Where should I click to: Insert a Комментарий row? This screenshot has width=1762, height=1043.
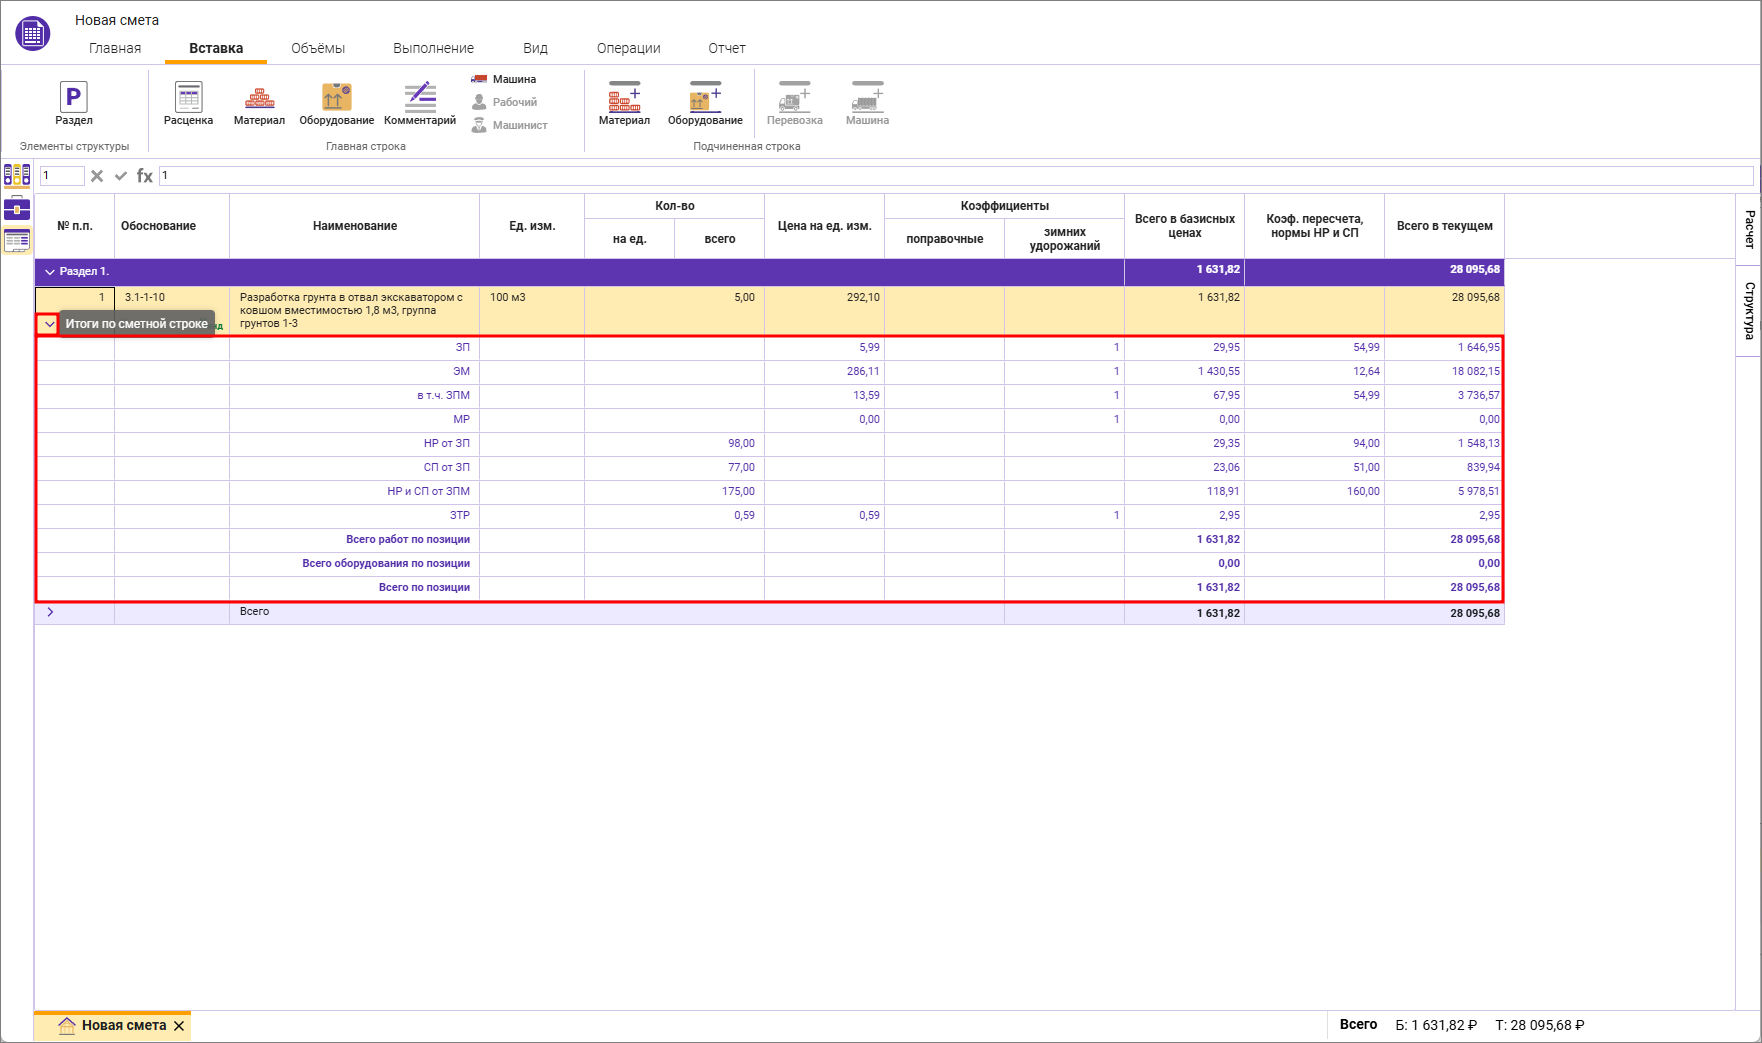[x=420, y=103]
